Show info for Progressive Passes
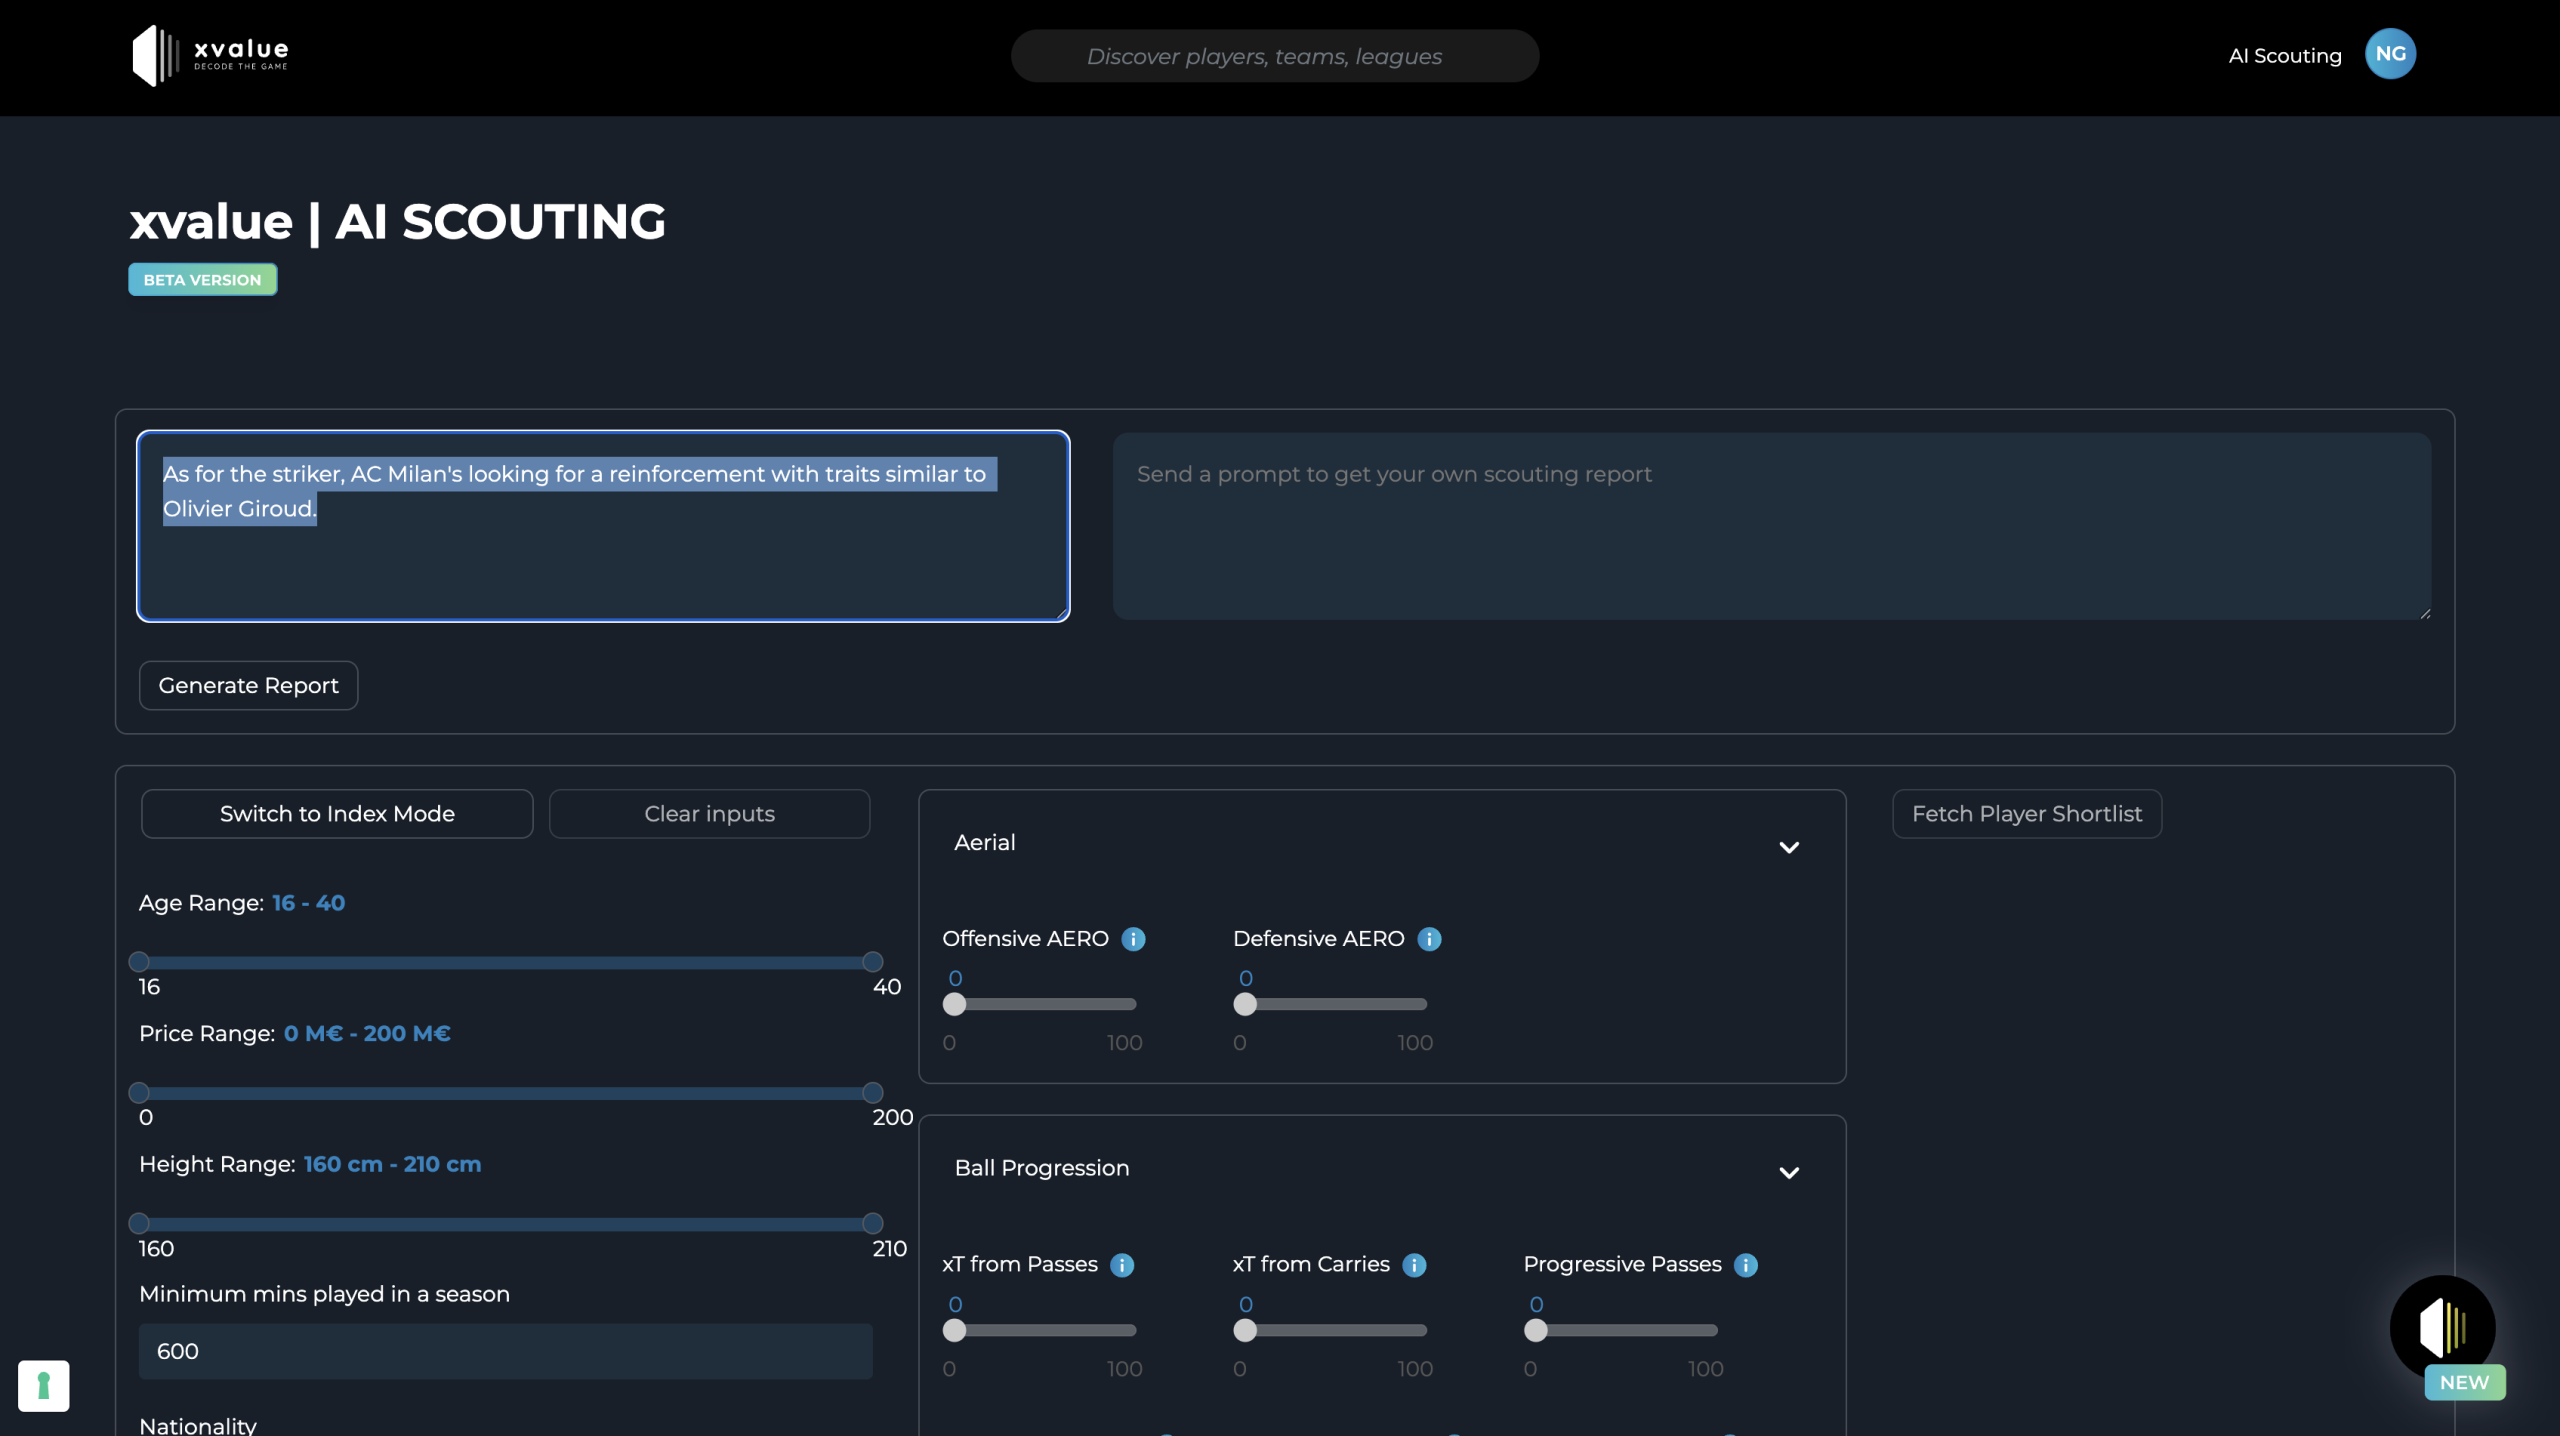Image resolution: width=2560 pixels, height=1436 pixels. point(1746,1265)
